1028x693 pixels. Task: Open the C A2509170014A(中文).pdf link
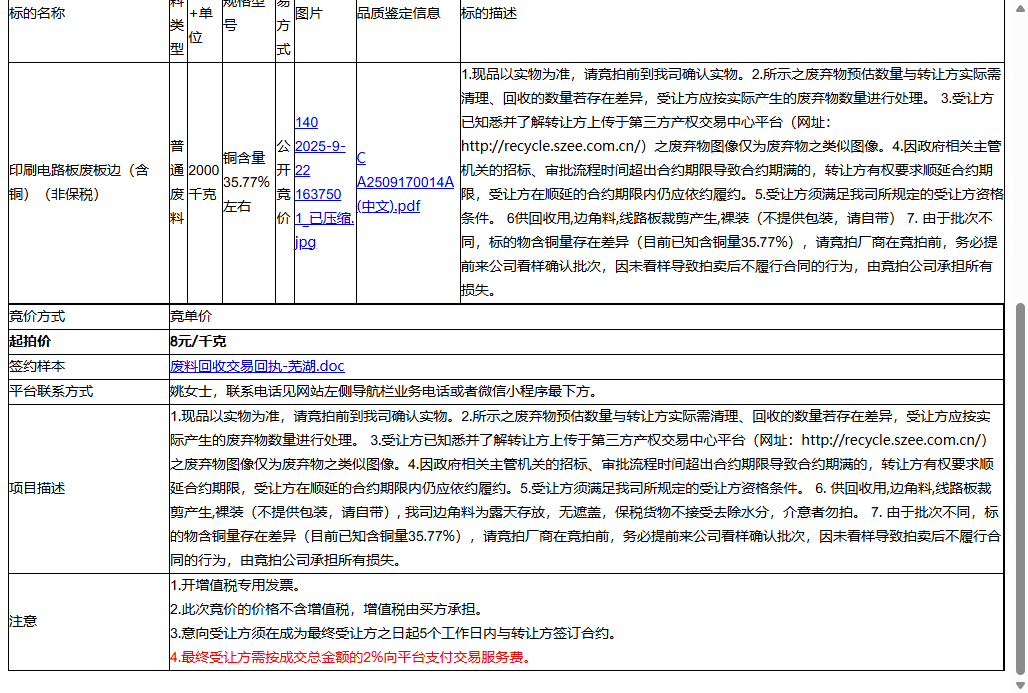(x=405, y=182)
